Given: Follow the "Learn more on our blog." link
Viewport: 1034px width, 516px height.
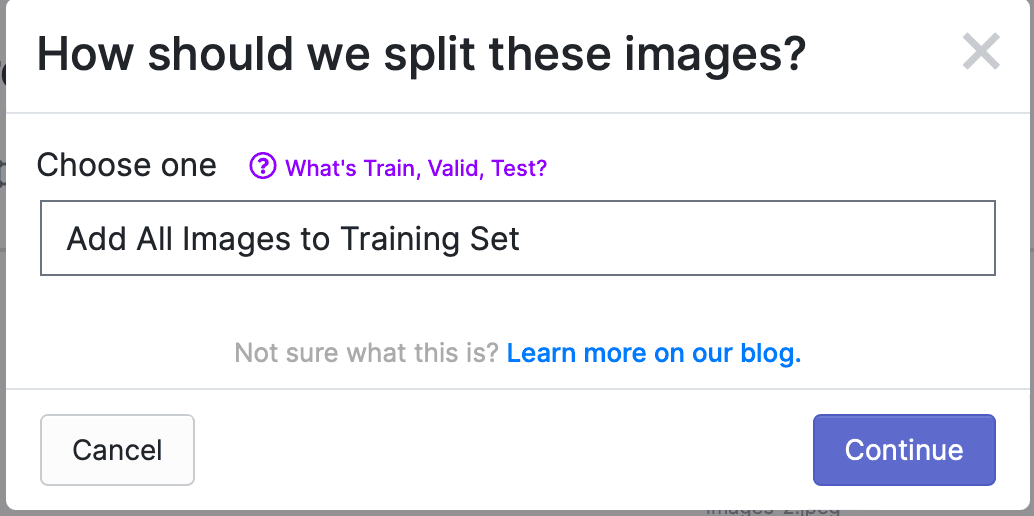Looking at the screenshot, I should tap(654, 353).
